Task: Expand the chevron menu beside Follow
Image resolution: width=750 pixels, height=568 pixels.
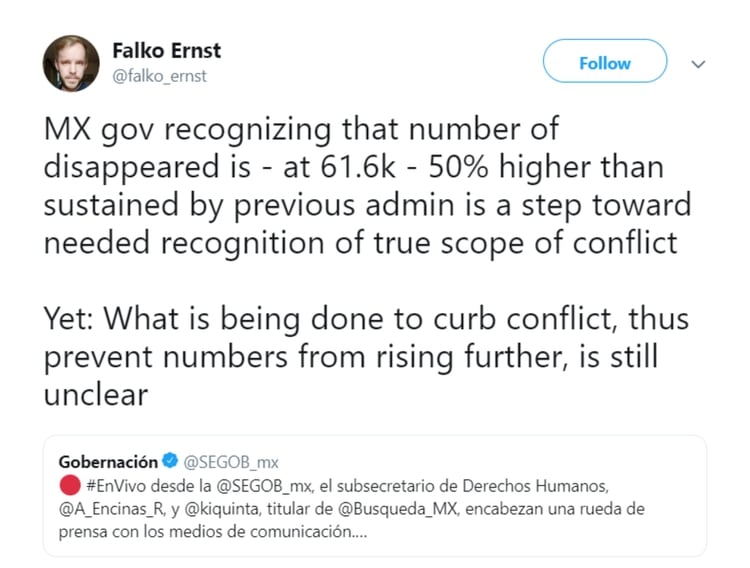Action: (x=699, y=63)
